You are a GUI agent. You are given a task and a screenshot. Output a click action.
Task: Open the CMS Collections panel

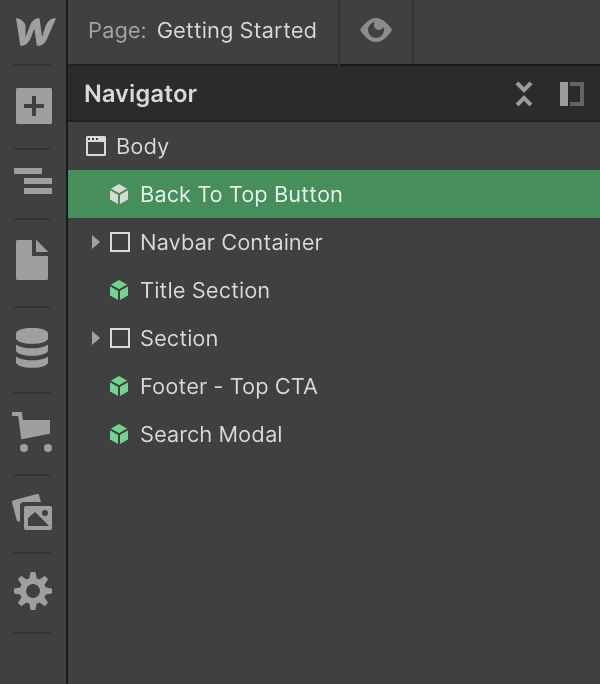(33, 347)
